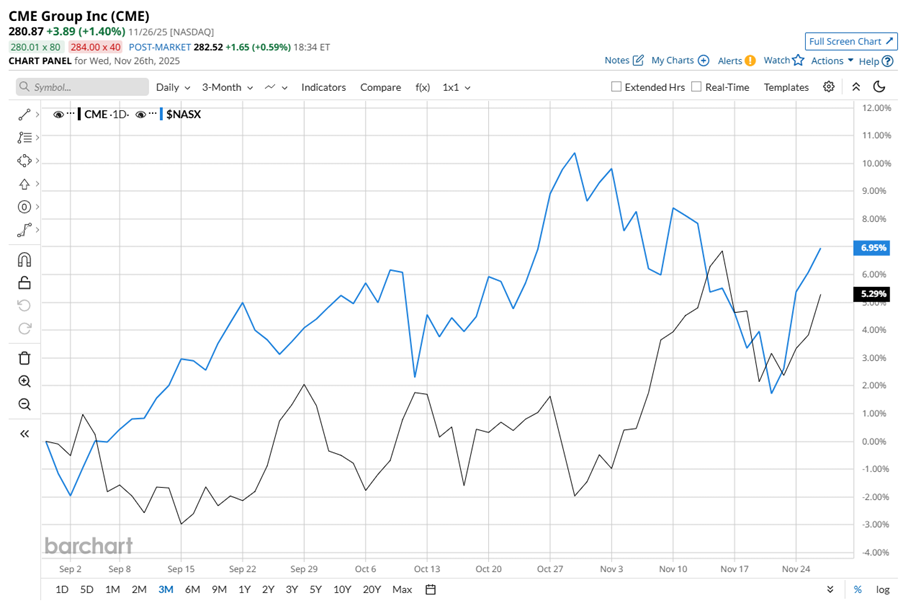Expand the trend line tool submenu arrow
Viewport: 903px width, 611px height.
coord(37,115)
